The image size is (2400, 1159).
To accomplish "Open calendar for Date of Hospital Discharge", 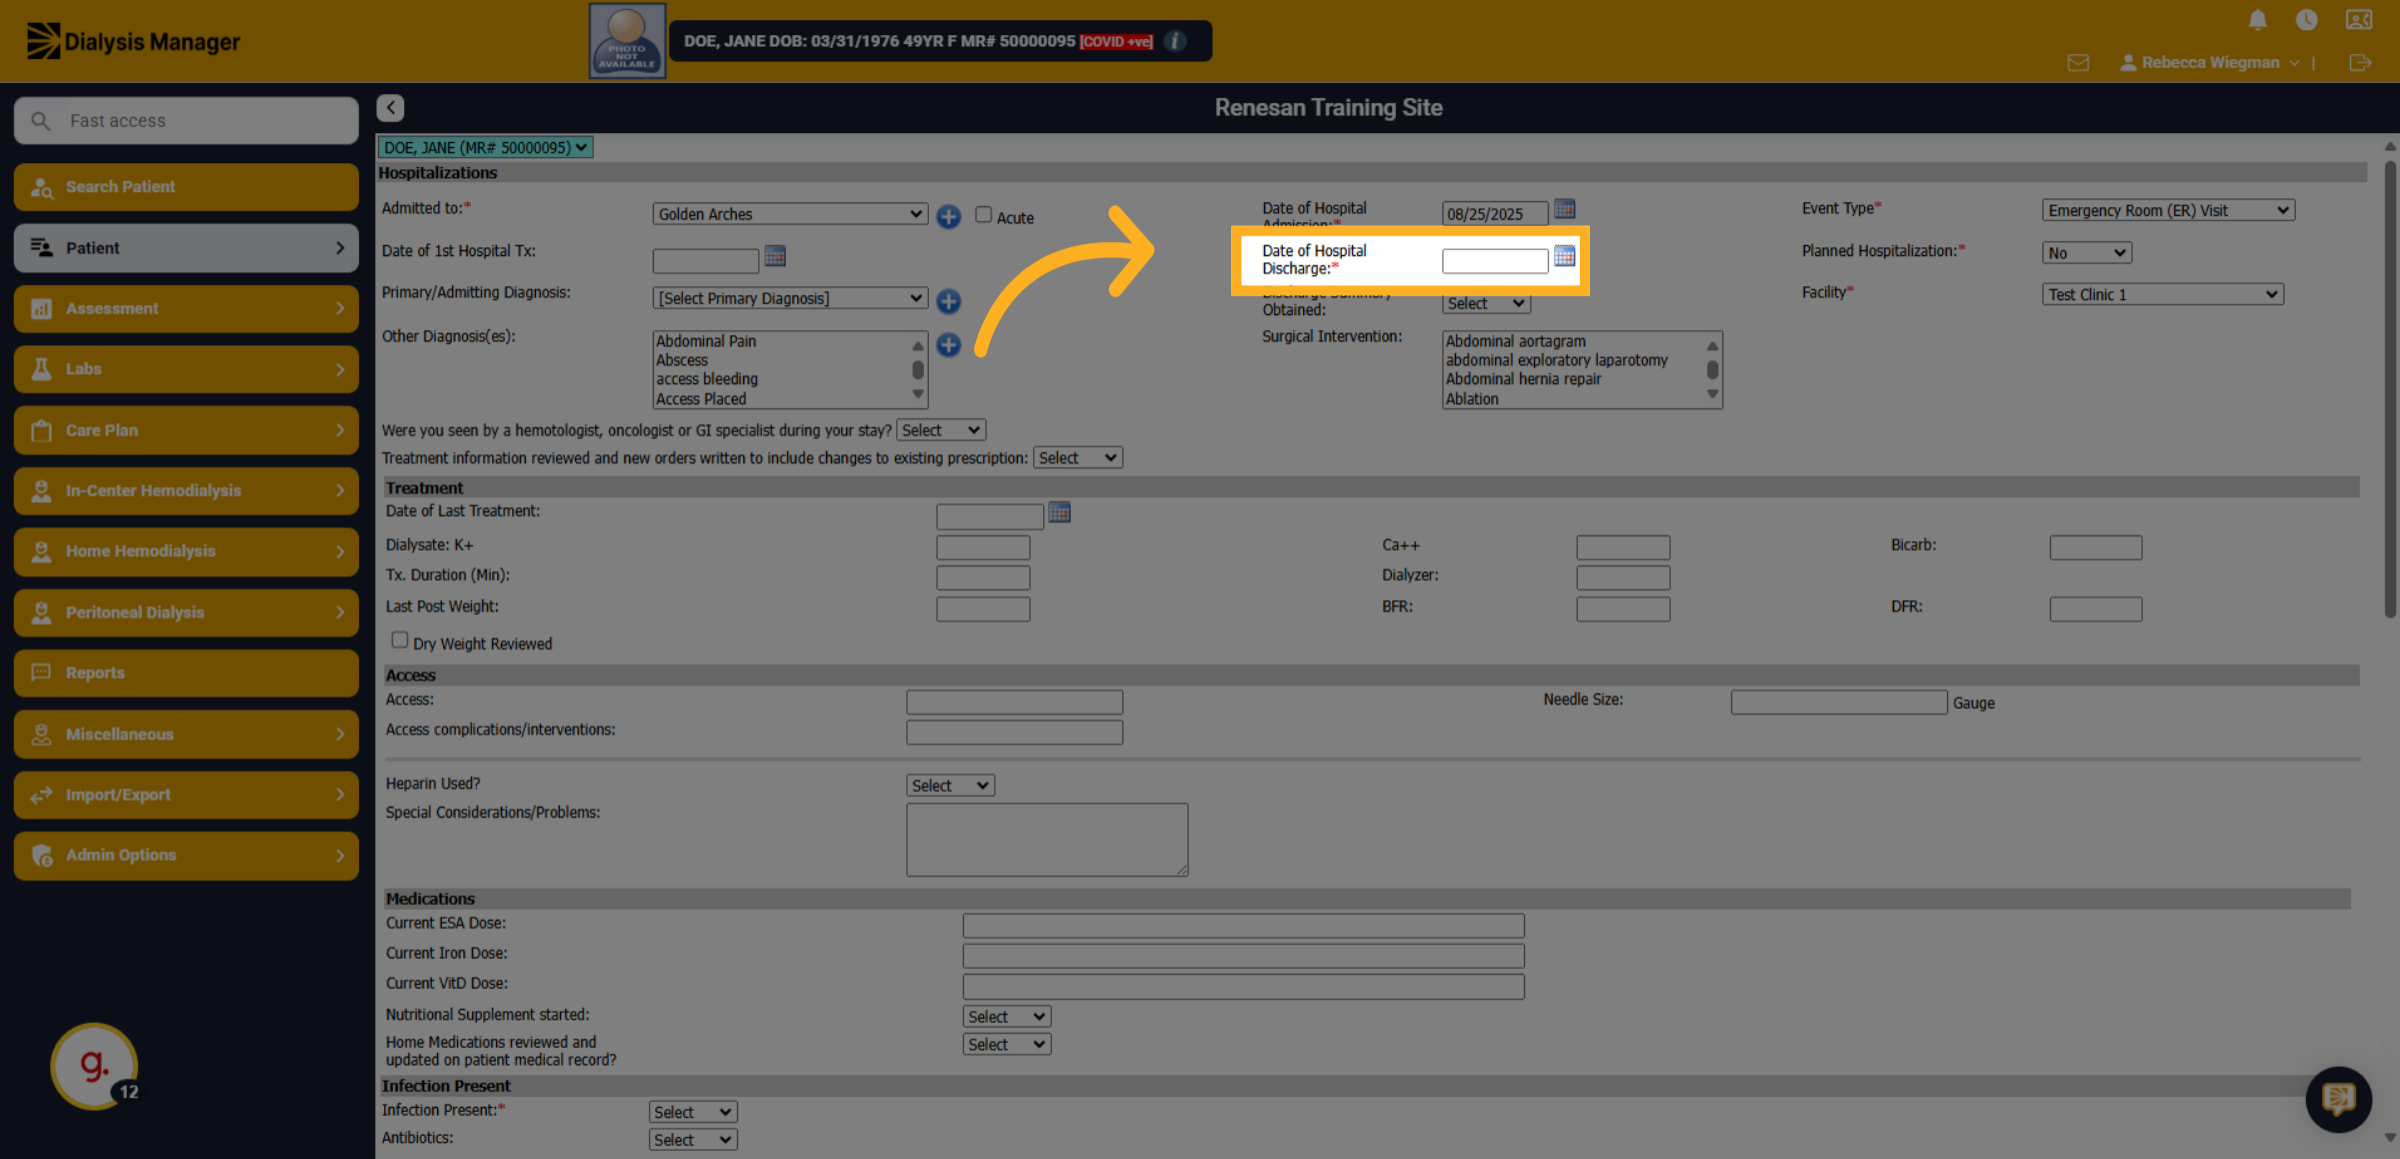I will tap(1564, 256).
